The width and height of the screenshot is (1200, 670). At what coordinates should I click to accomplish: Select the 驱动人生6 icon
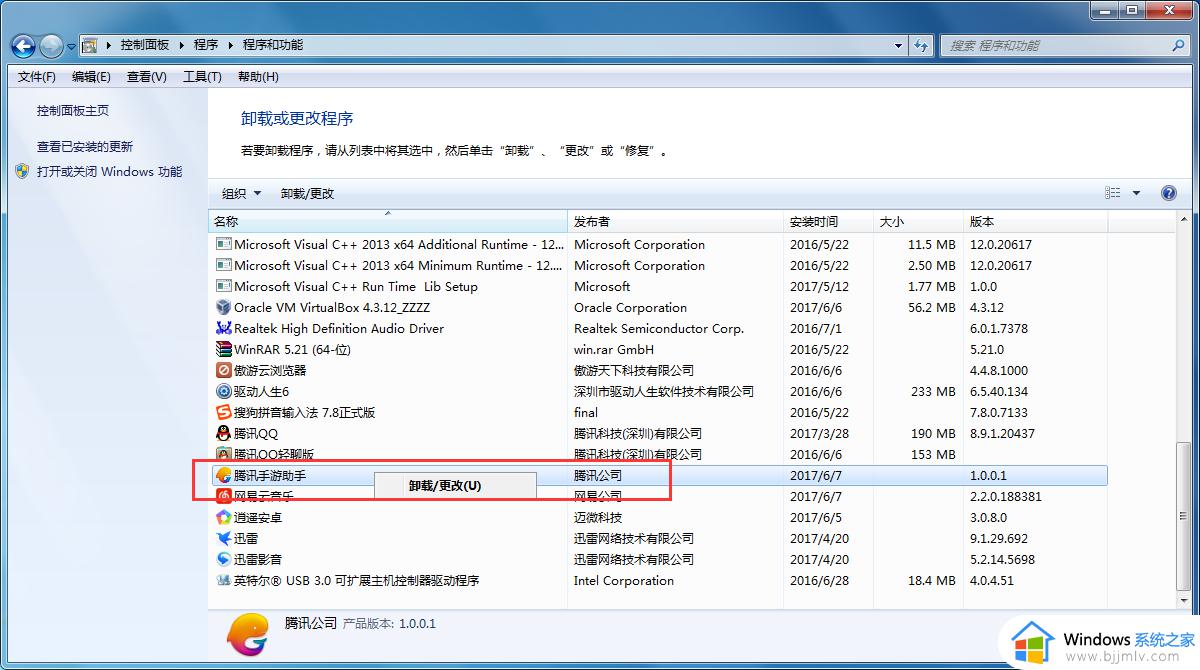(x=224, y=392)
